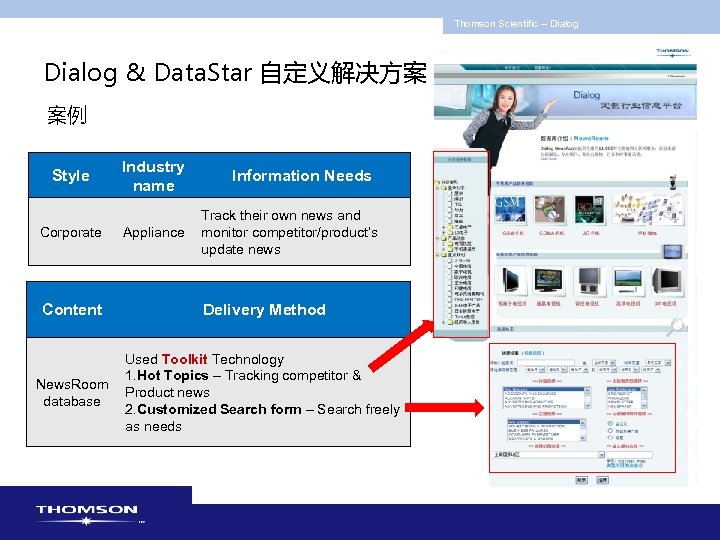Select the first, currently checked radio button
Image resolution: width=720 pixels, height=540 pixels.
[610, 423]
